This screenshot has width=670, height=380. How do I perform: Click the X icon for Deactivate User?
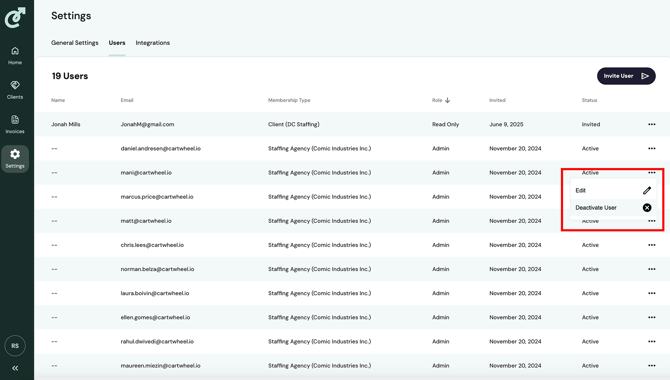[x=647, y=208]
